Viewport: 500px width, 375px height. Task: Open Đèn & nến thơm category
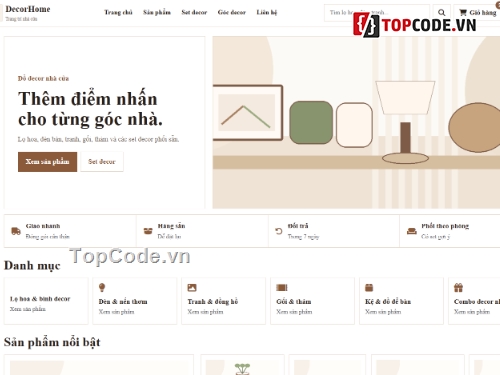click(x=135, y=301)
